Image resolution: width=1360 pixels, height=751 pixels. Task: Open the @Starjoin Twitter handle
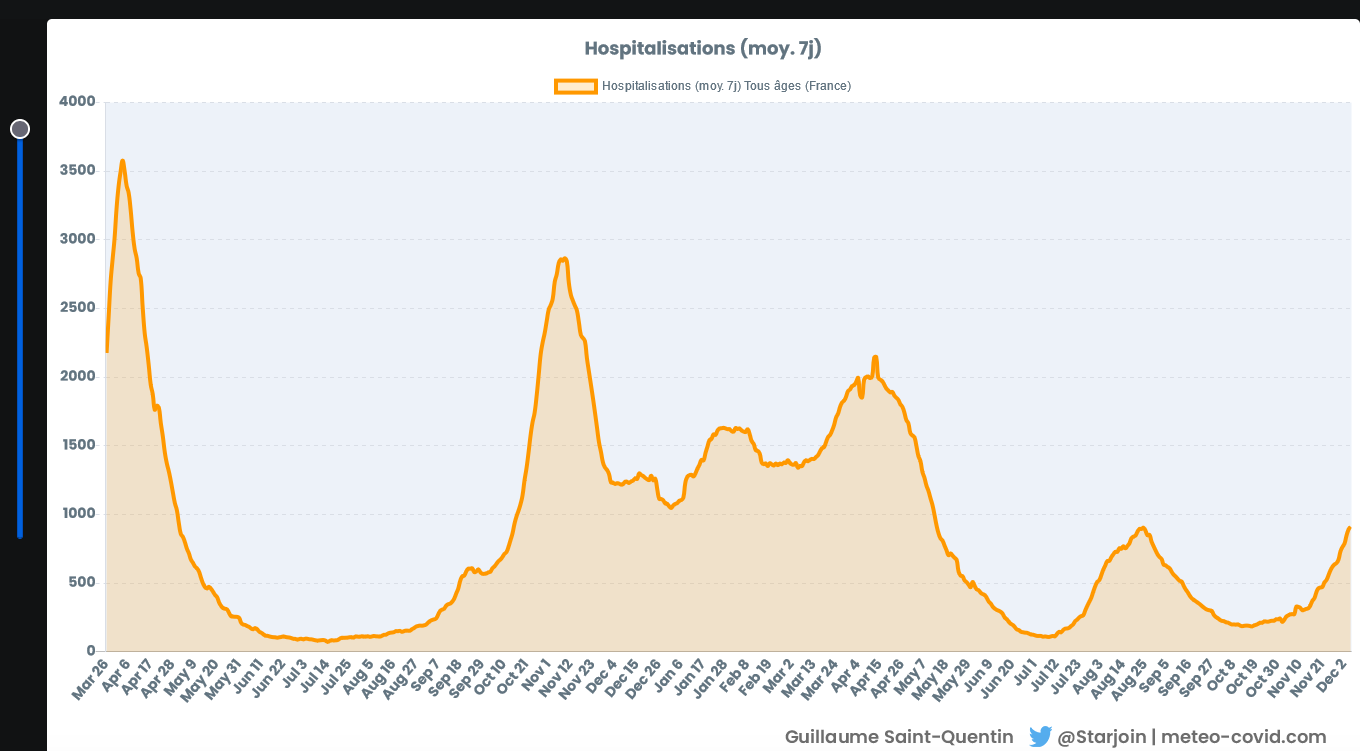click(1101, 737)
